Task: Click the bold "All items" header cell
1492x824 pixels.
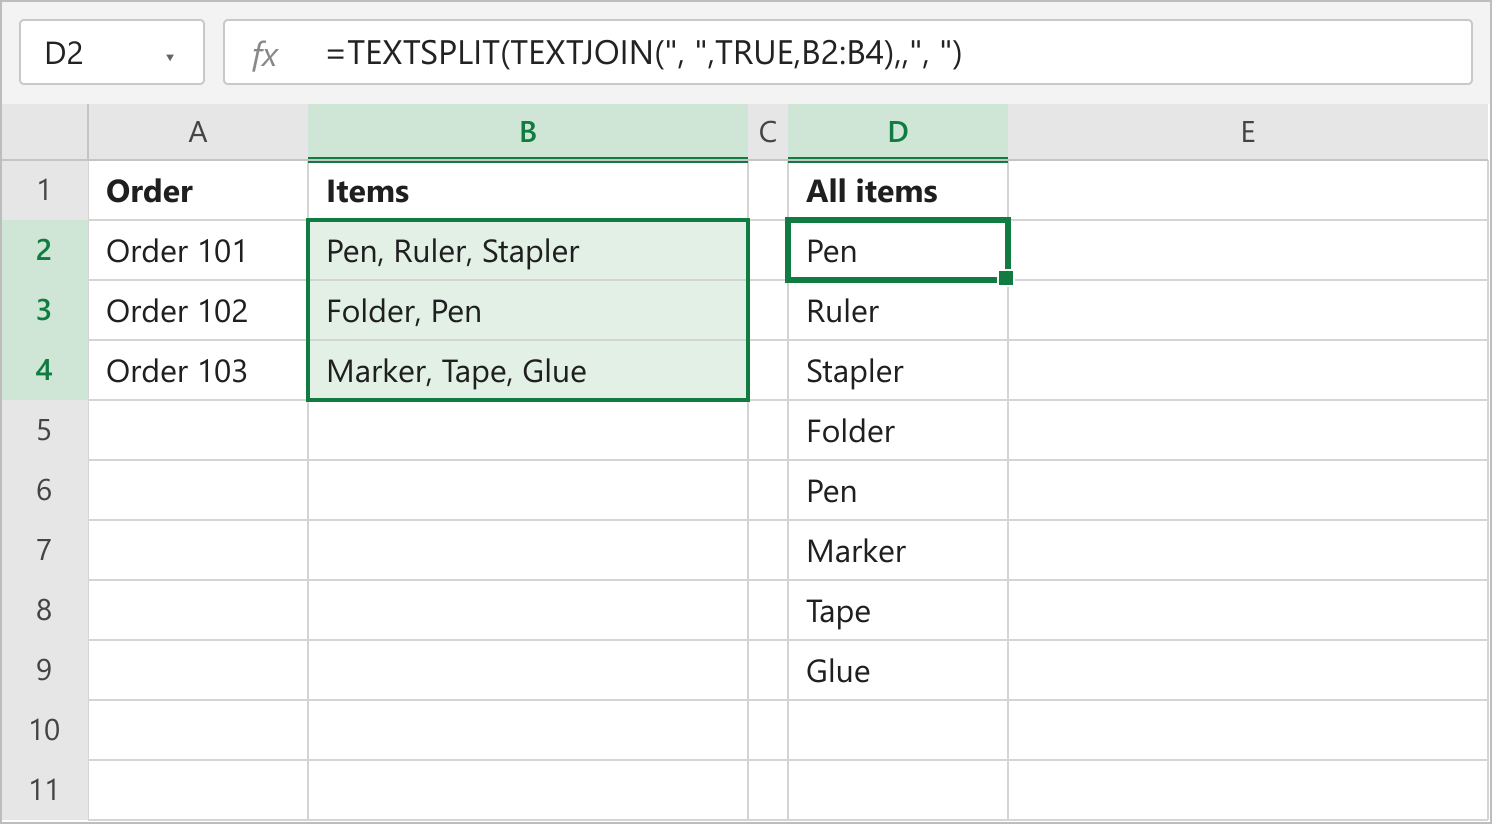Action: [898, 190]
